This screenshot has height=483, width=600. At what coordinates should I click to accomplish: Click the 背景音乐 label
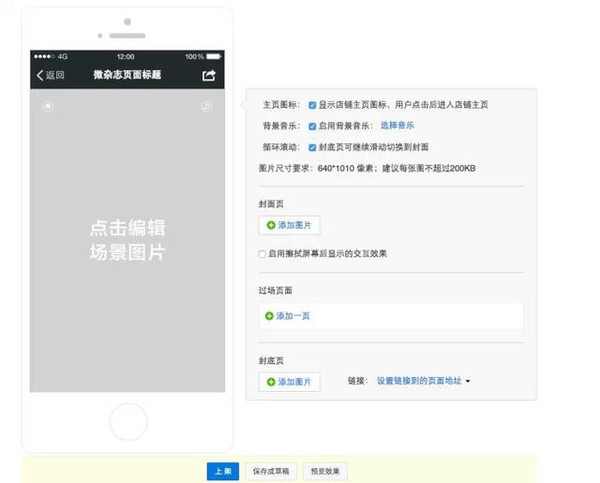click(281, 126)
